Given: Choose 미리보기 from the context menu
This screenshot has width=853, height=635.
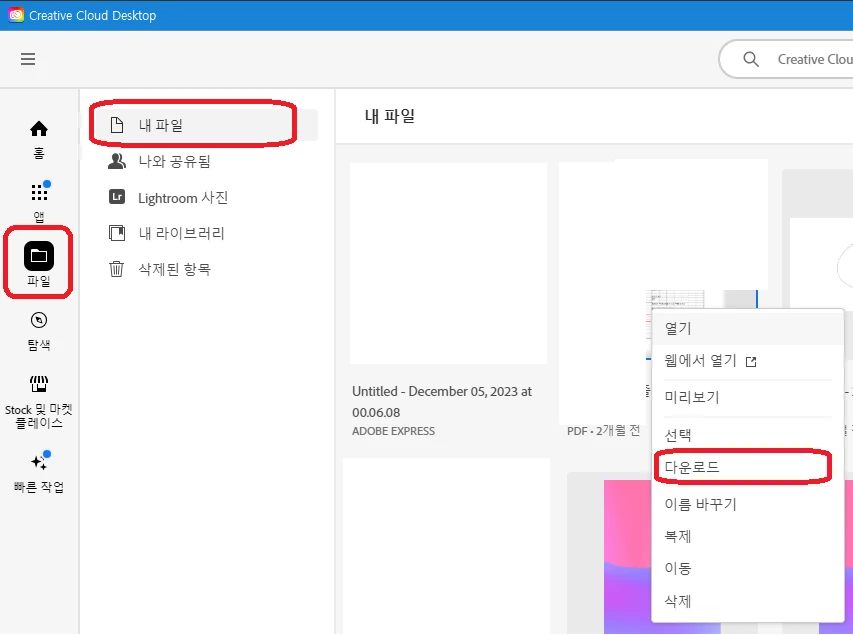Looking at the screenshot, I should point(747,397).
